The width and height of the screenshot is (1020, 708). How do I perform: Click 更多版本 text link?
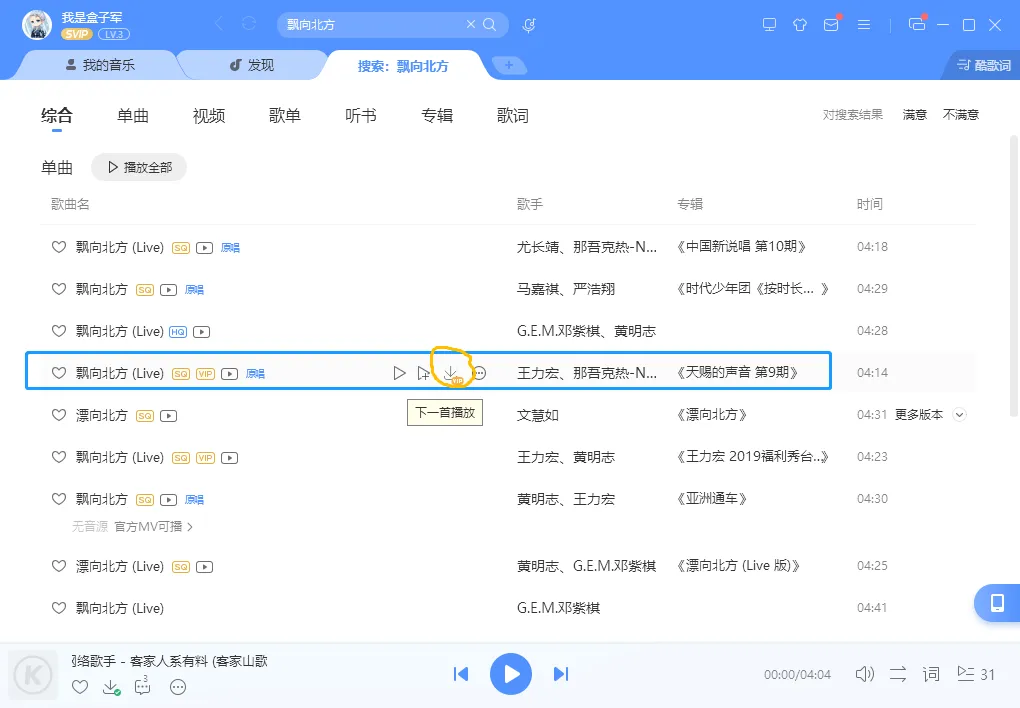pos(919,415)
